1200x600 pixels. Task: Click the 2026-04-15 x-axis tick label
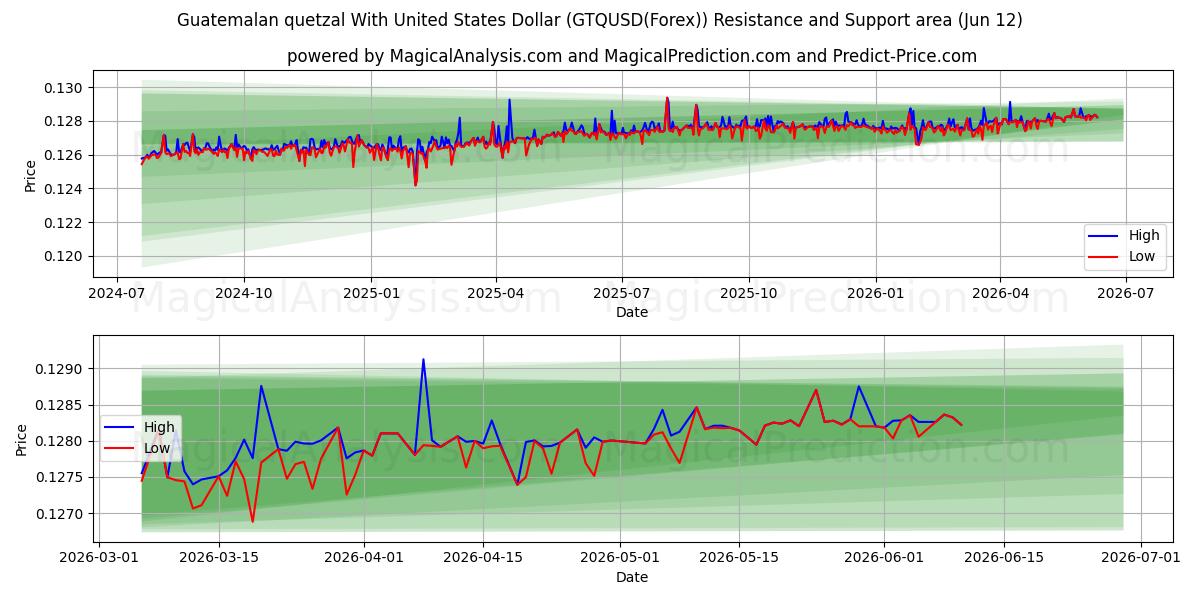tap(483, 558)
